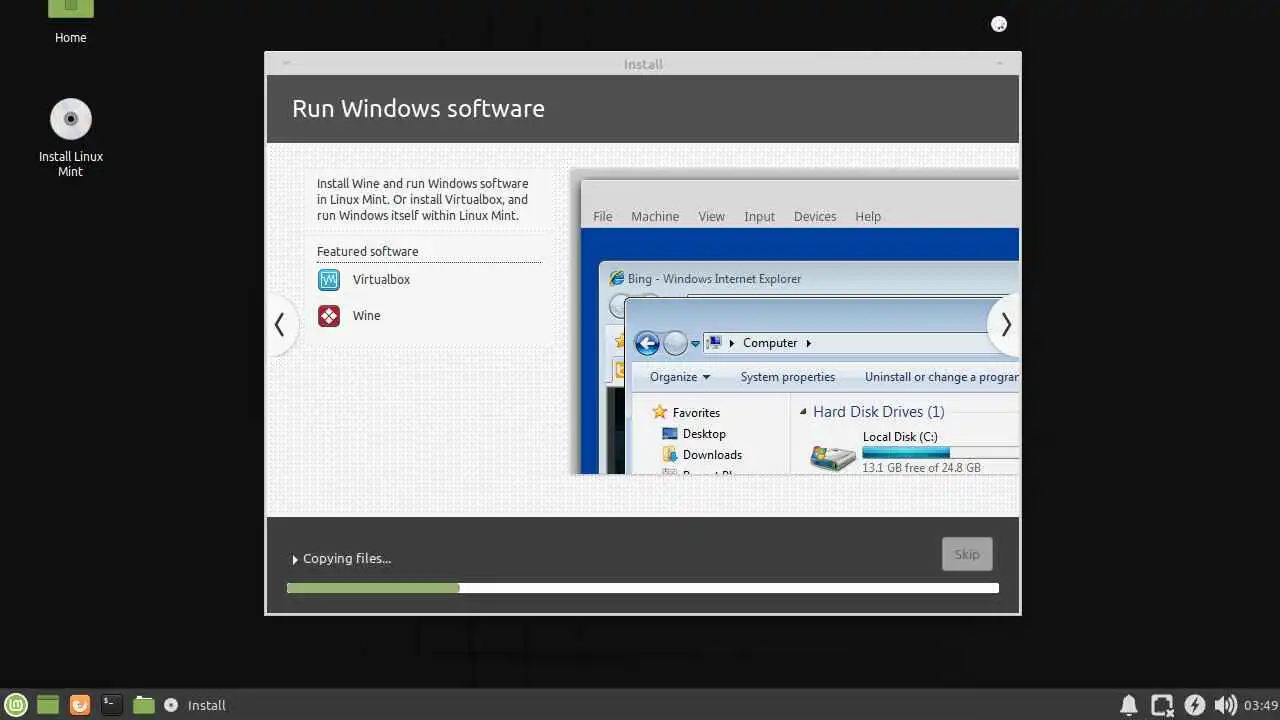This screenshot has height=720, width=1280.
Task: Click the Wine featured software icon
Action: tap(329, 316)
